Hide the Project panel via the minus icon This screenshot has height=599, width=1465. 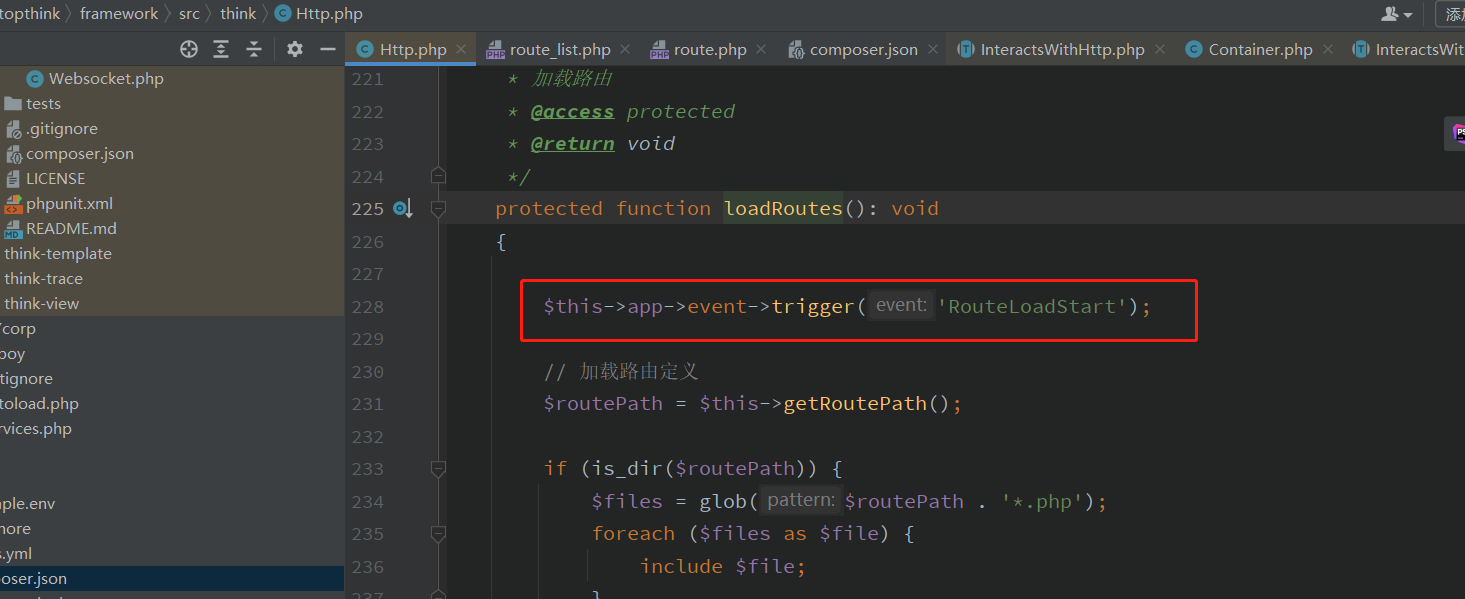click(x=327, y=48)
